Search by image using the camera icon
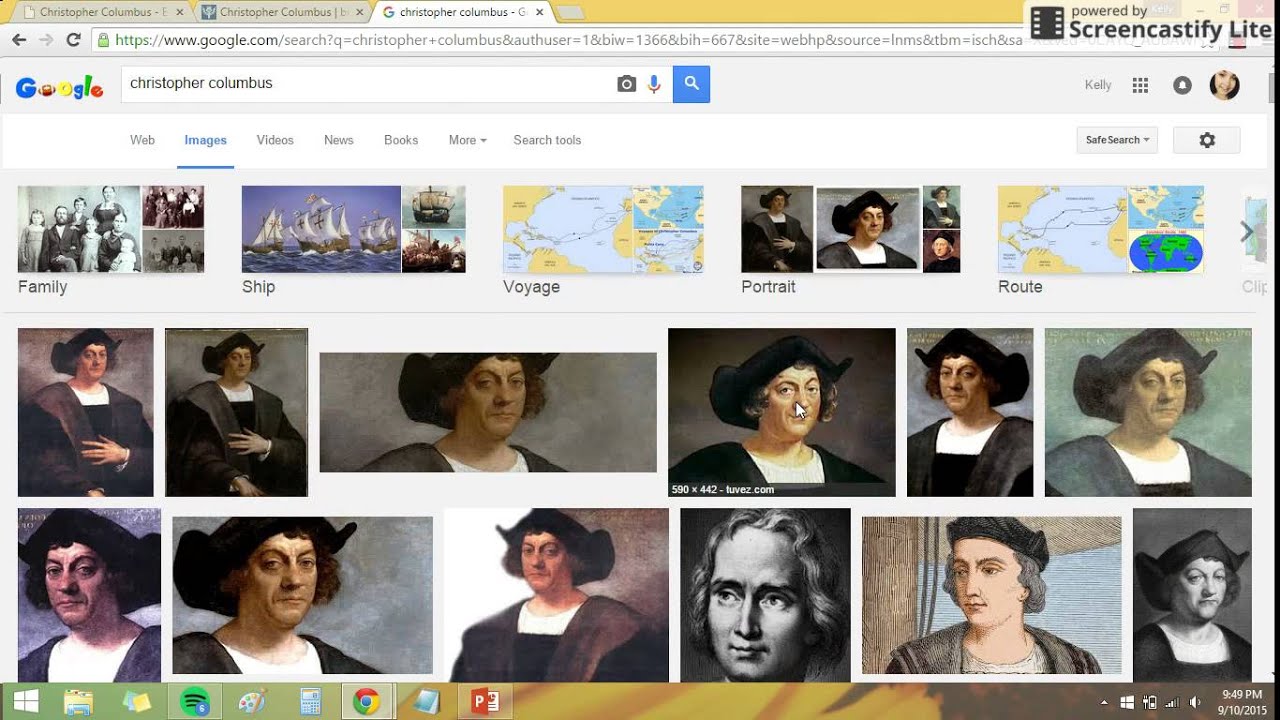Image resolution: width=1280 pixels, height=720 pixels. [626, 84]
